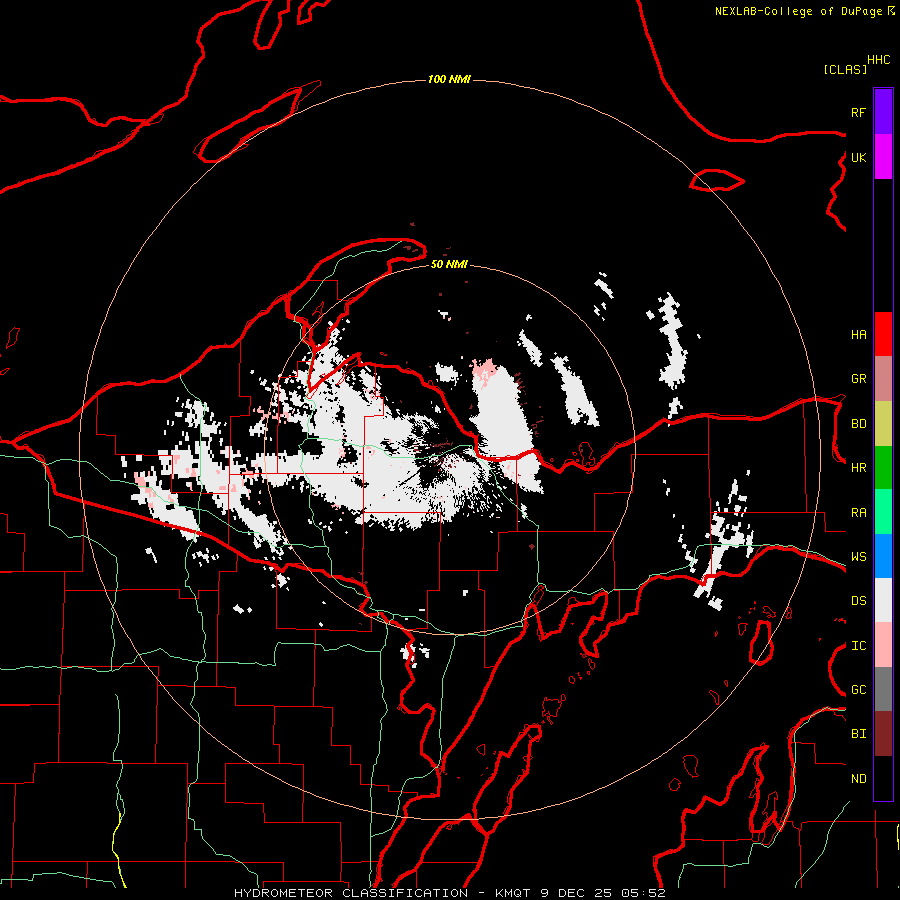Choose the DS white legend swatch
This screenshot has height=900, width=900.
[883, 600]
